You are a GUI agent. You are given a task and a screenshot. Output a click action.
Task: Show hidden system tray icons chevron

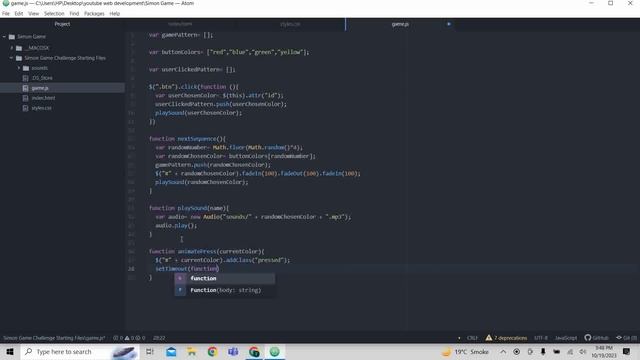coord(503,351)
